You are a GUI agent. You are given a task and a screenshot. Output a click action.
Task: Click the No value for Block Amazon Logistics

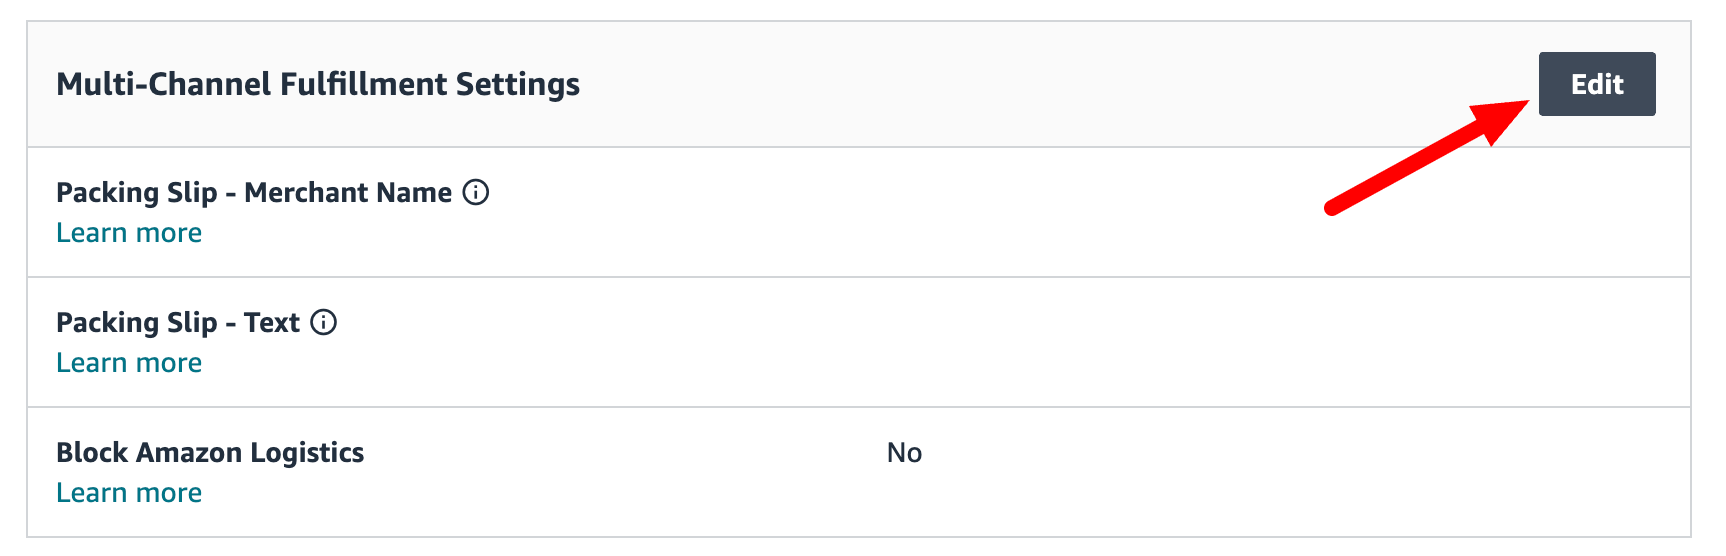point(904,453)
